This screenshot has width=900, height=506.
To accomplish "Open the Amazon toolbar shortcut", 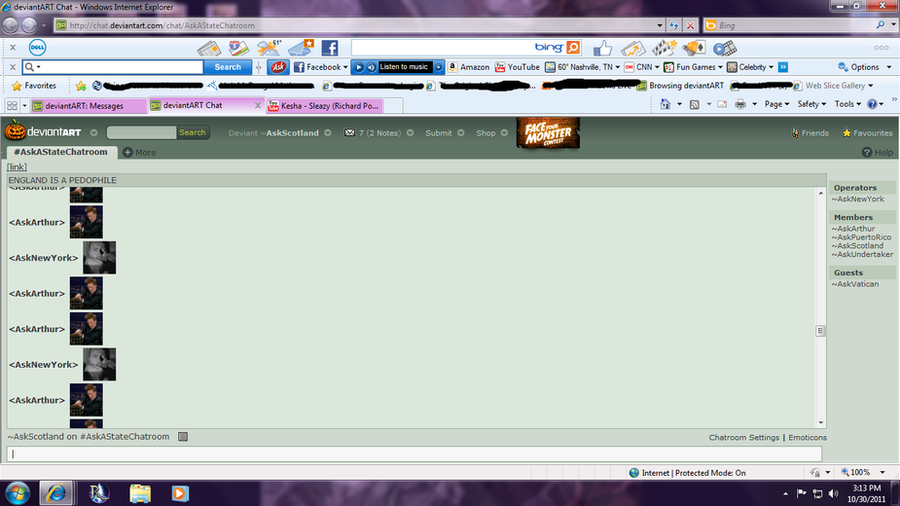I will click(469, 67).
